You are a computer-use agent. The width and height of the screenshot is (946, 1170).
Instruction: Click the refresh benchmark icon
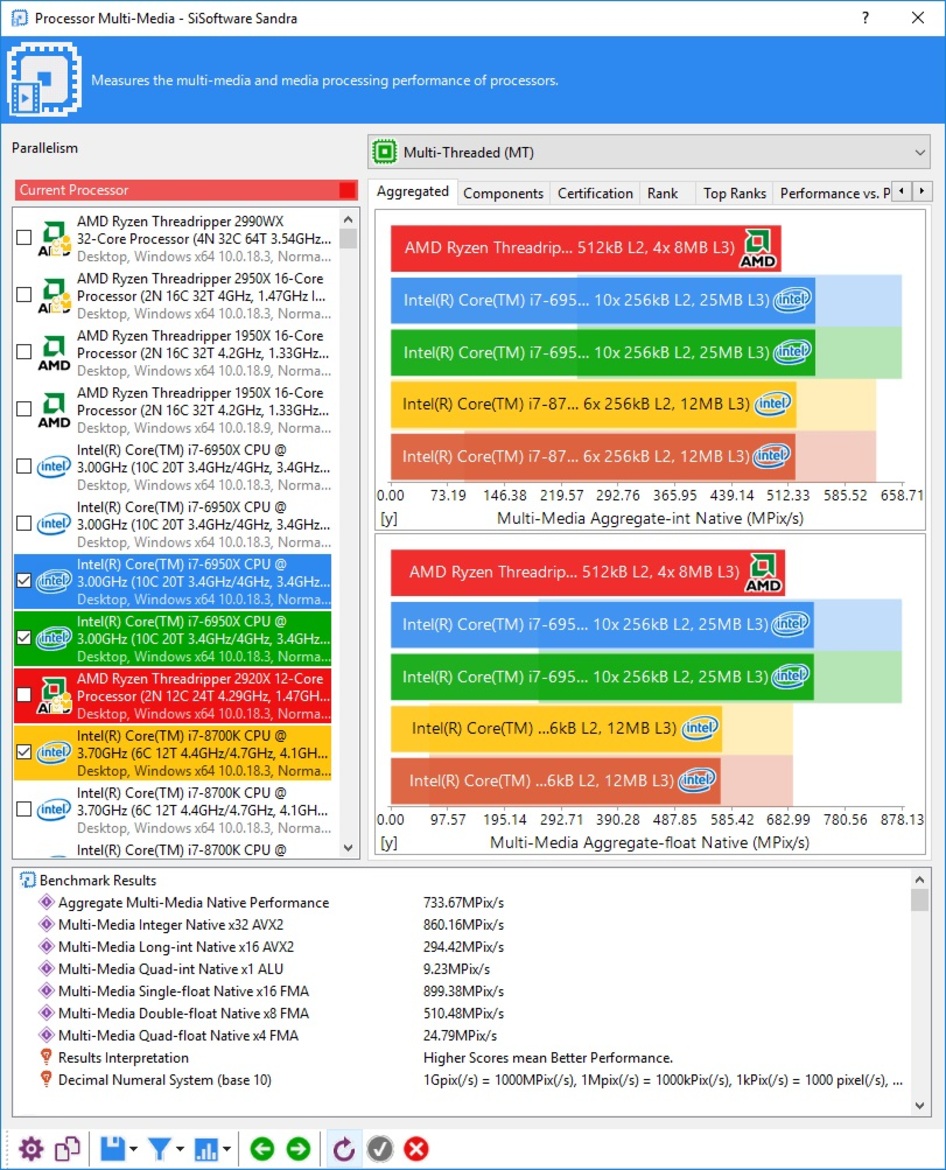point(343,1148)
